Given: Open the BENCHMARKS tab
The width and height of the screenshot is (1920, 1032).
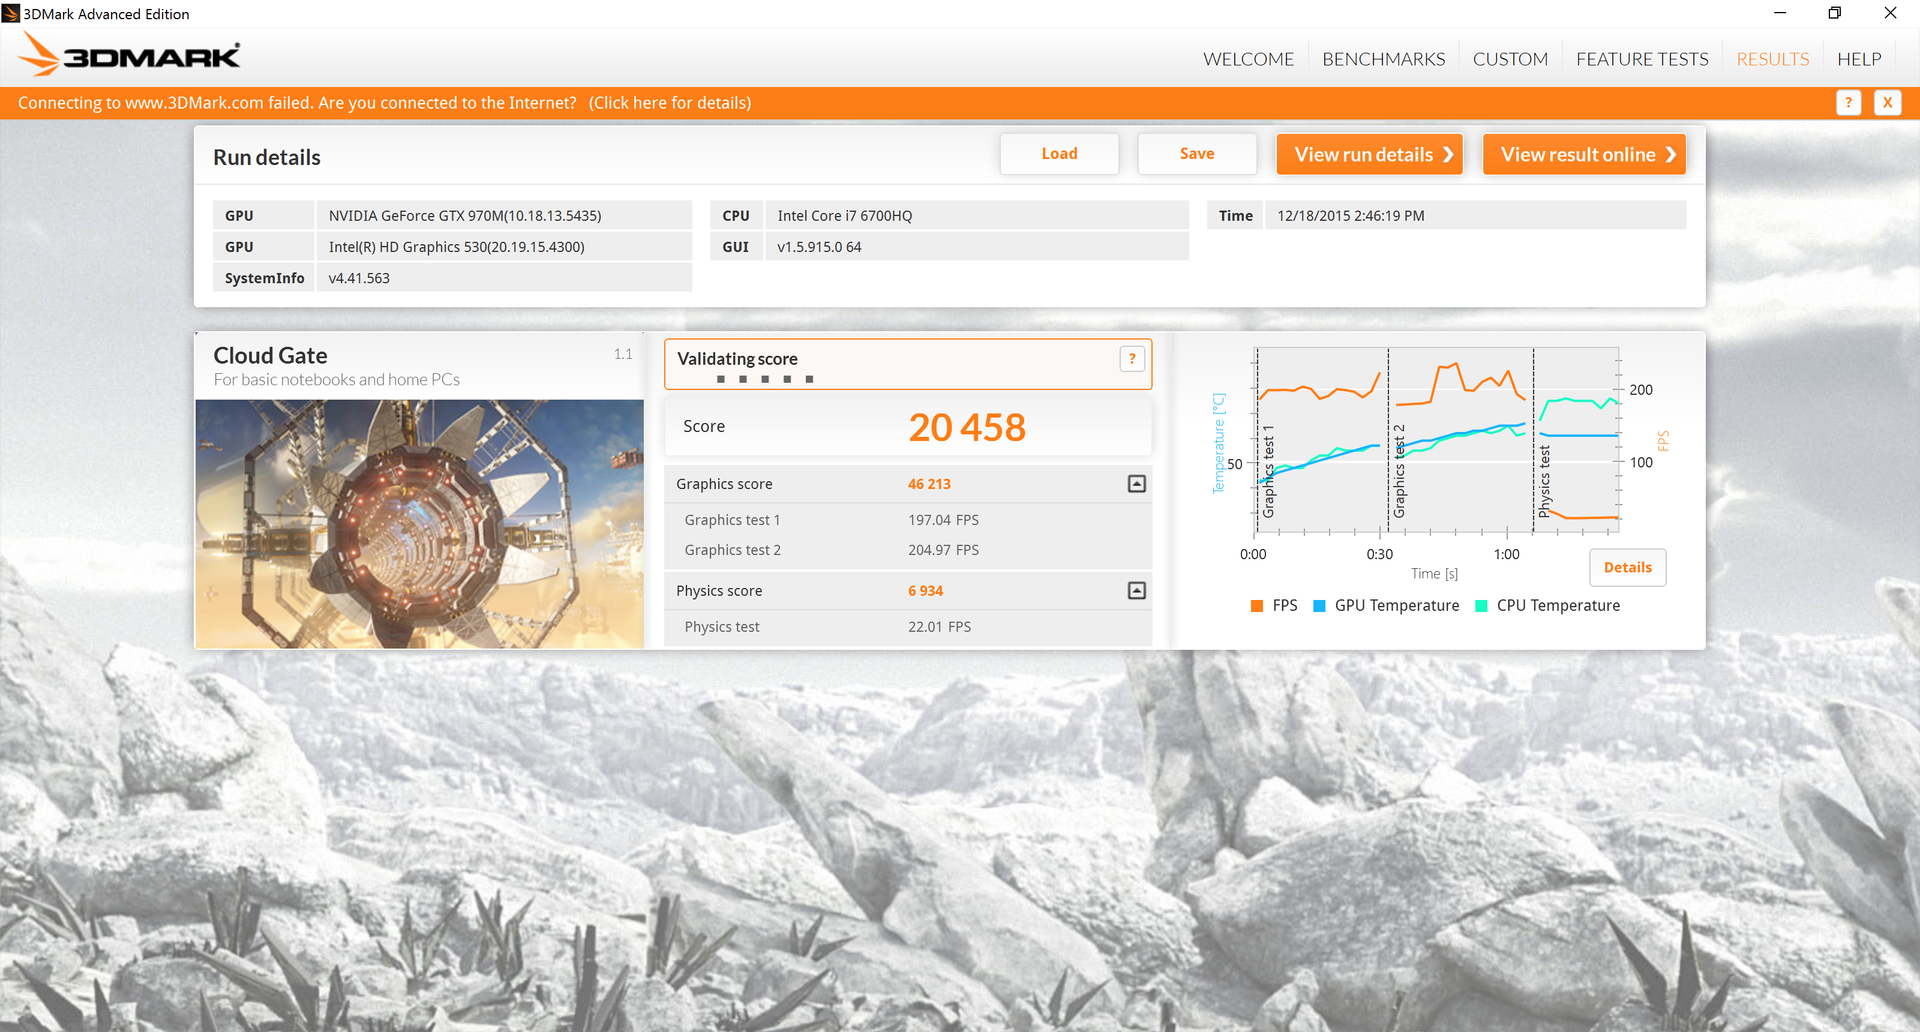Looking at the screenshot, I should tap(1383, 59).
